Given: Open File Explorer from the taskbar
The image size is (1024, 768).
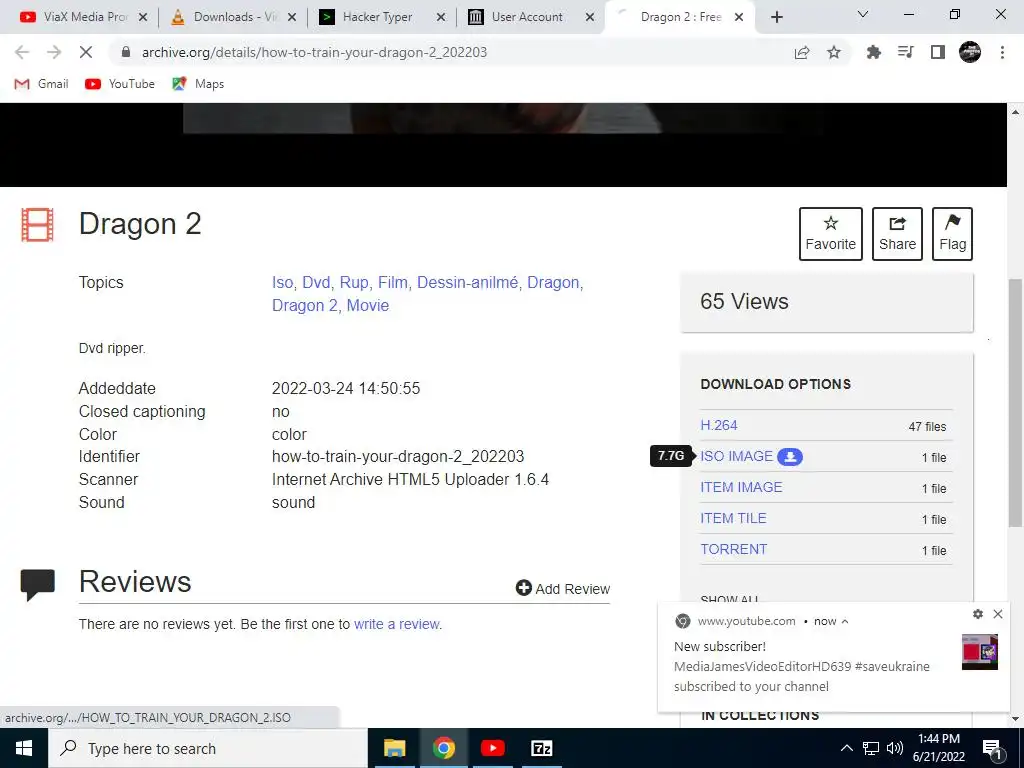Looking at the screenshot, I should click(x=394, y=748).
